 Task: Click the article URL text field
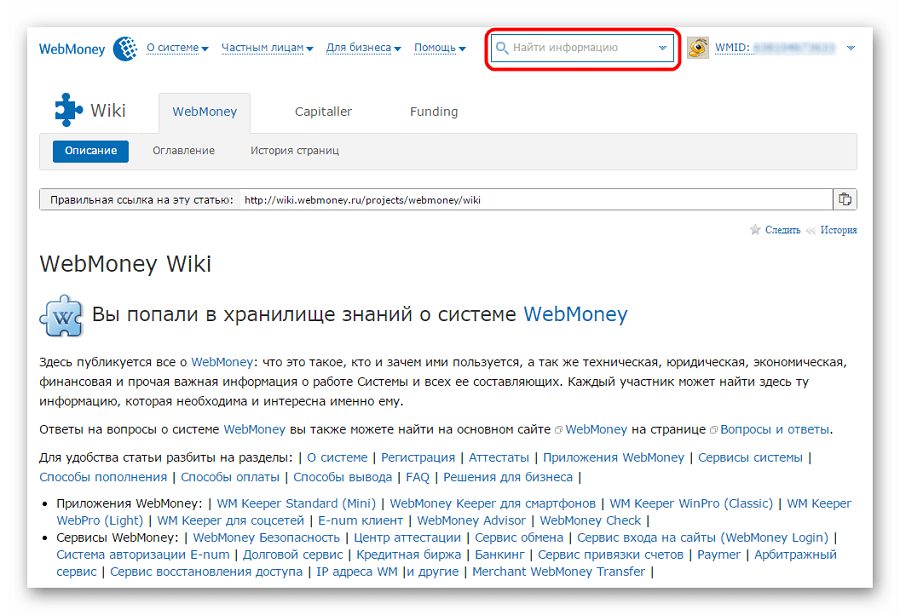(537, 200)
